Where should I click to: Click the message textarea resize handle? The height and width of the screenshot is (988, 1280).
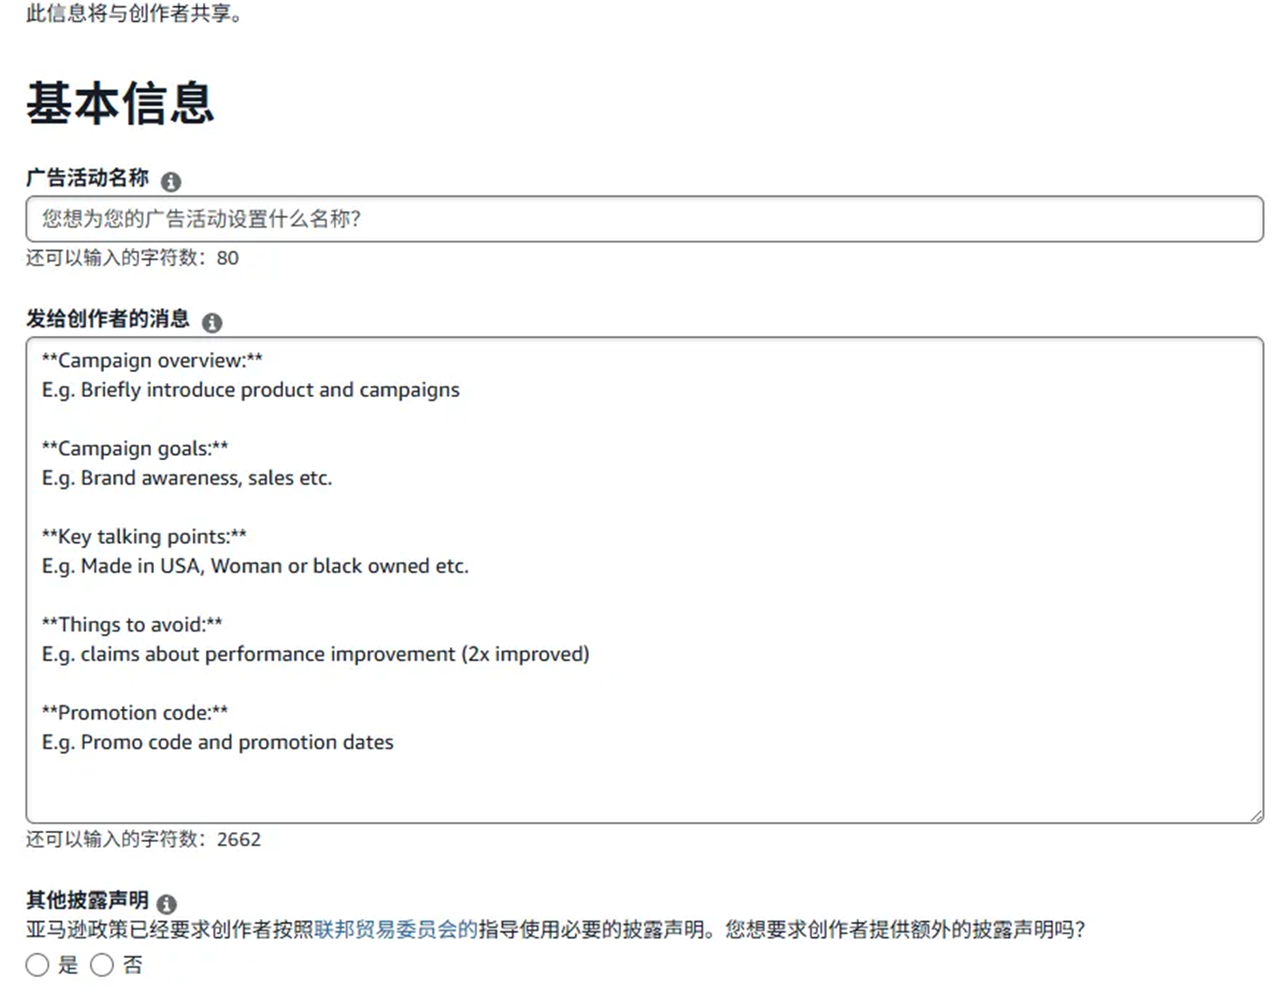click(1256, 816)
